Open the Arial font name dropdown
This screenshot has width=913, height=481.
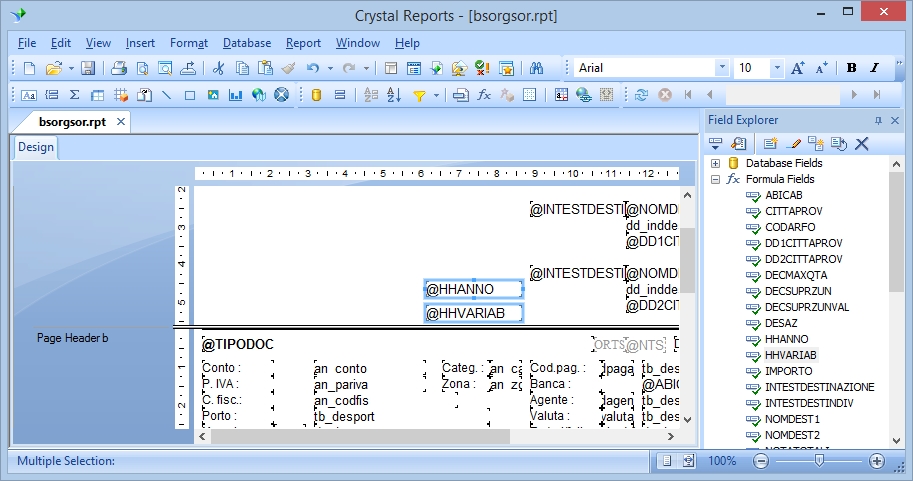click(722, 68)
